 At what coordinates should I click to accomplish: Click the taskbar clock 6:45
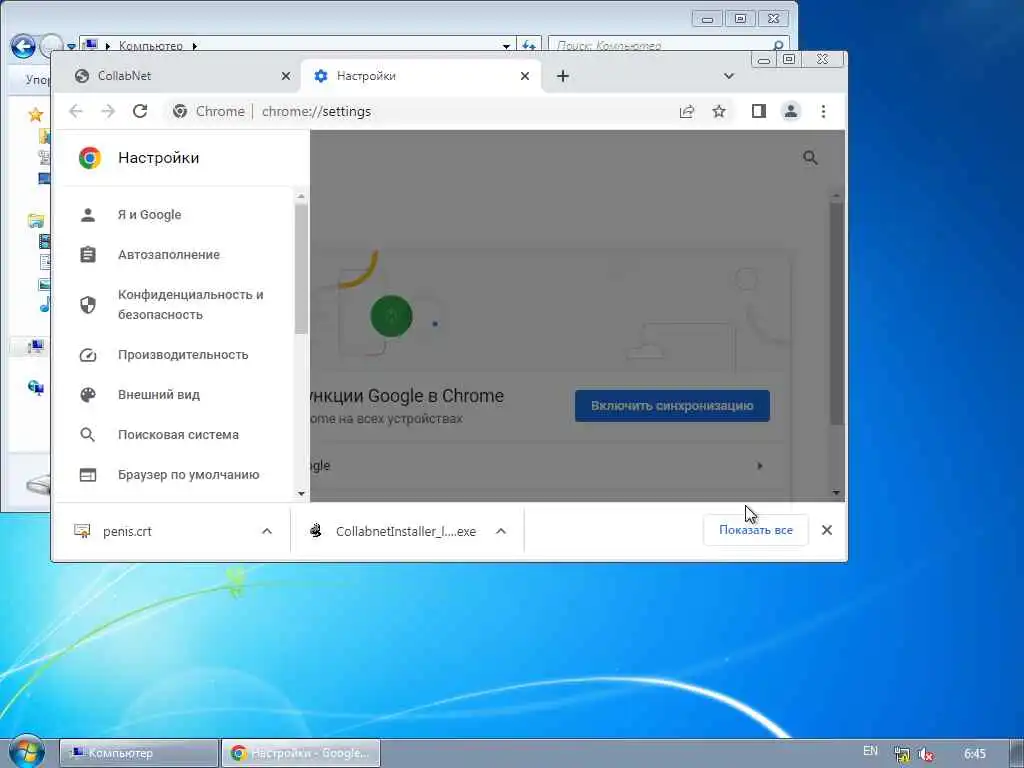(975, 754)
